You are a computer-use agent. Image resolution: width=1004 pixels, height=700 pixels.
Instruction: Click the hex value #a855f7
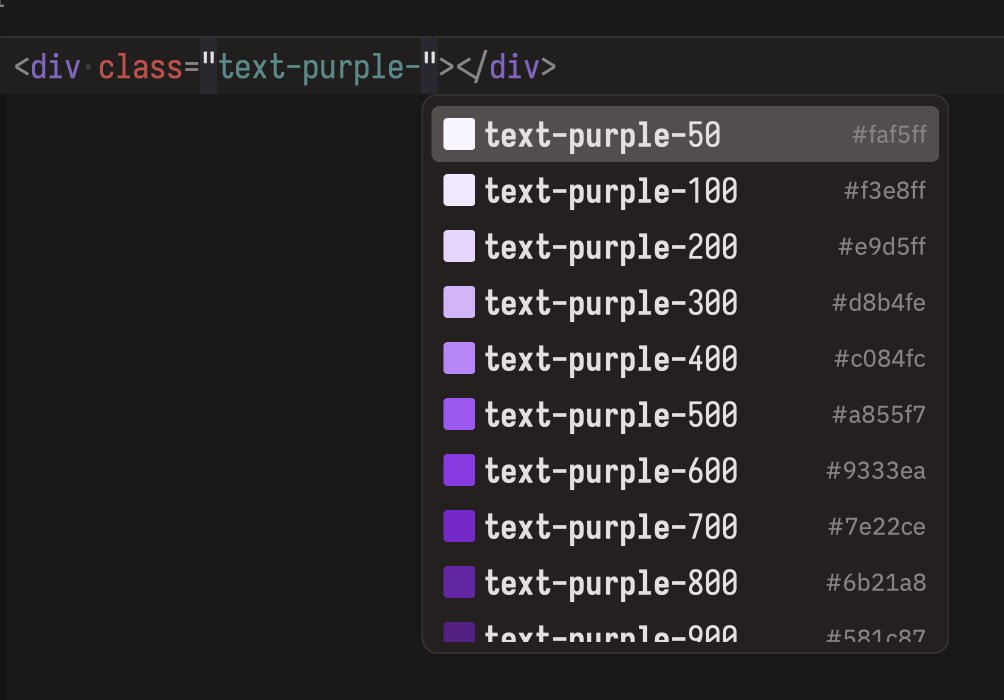878,414
